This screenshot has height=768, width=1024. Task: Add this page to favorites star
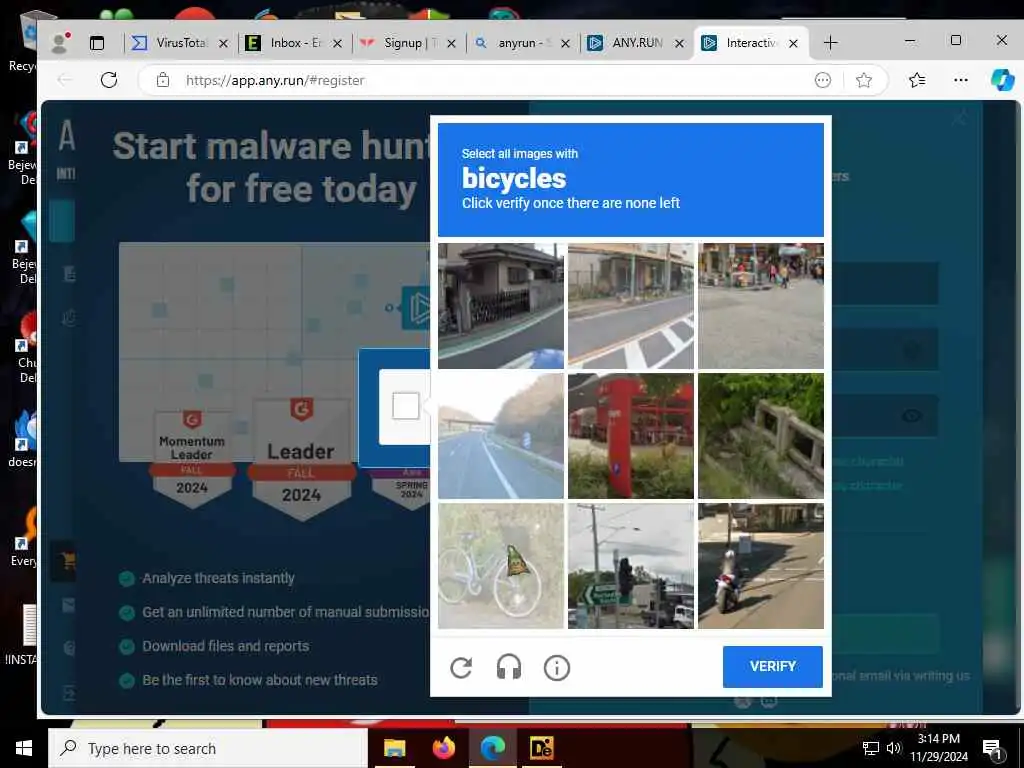coord(863,80)
